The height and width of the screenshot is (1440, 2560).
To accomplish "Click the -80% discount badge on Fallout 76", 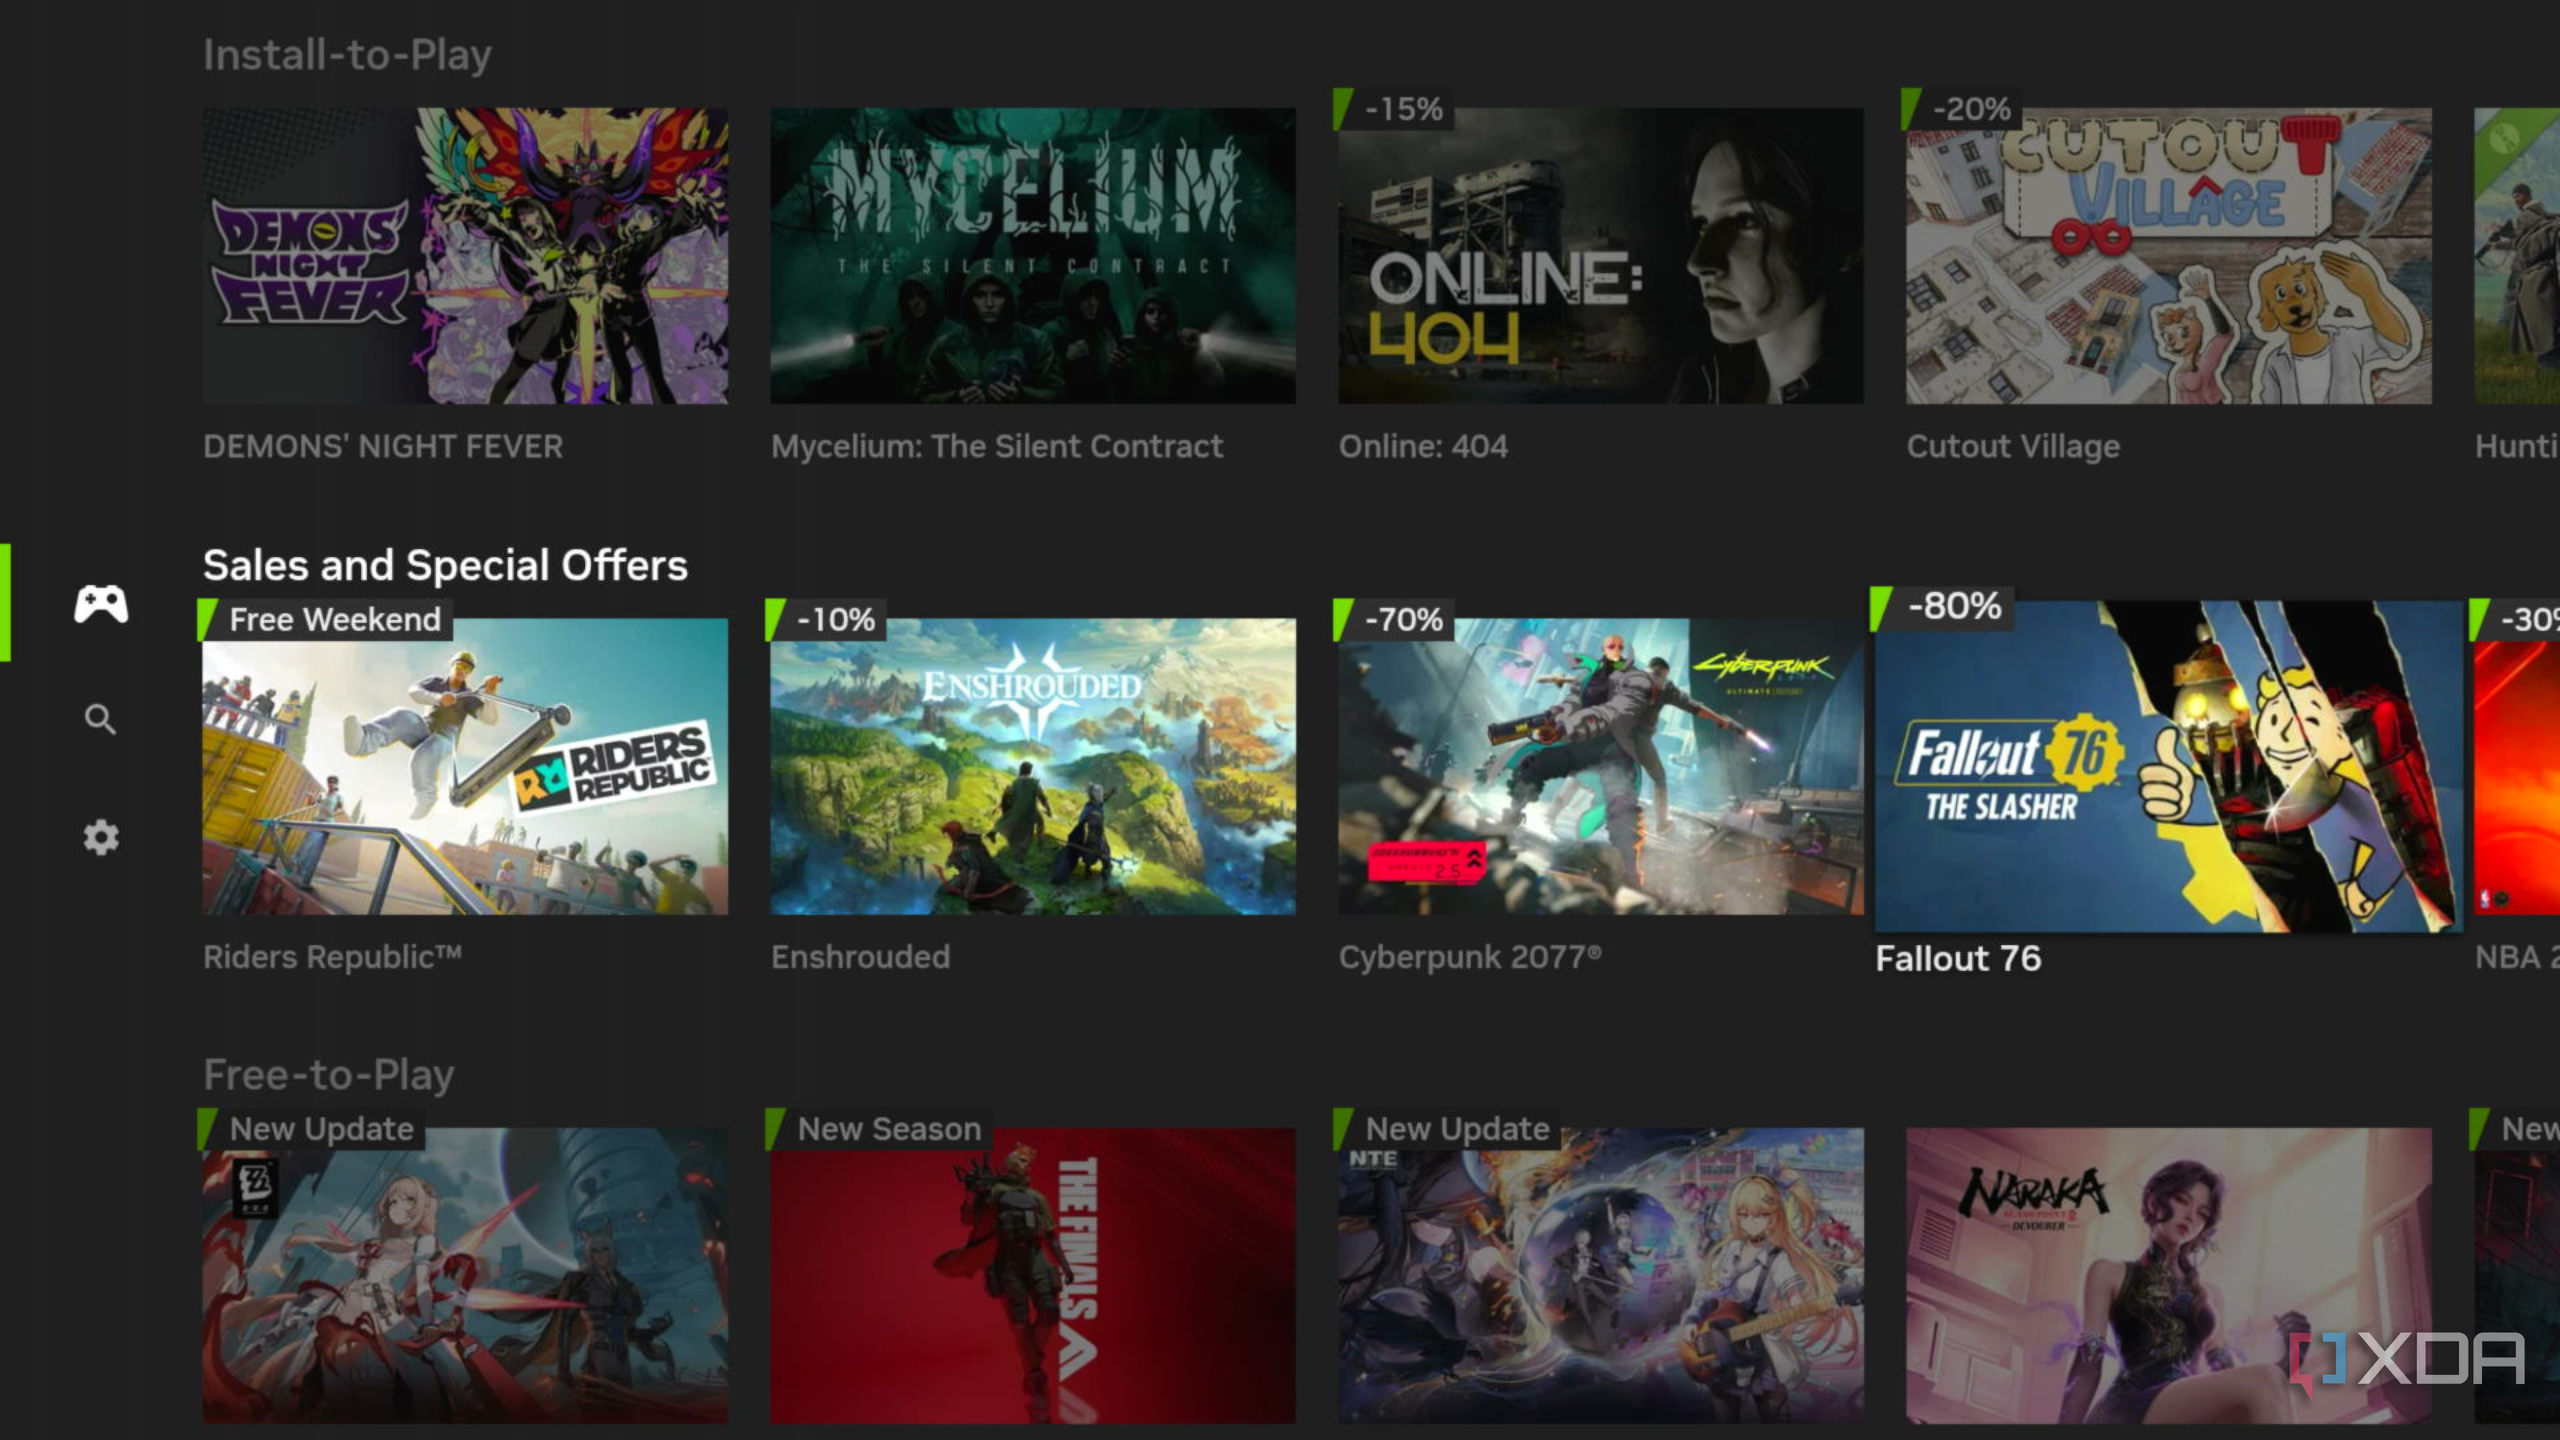I will point(1943,606).
